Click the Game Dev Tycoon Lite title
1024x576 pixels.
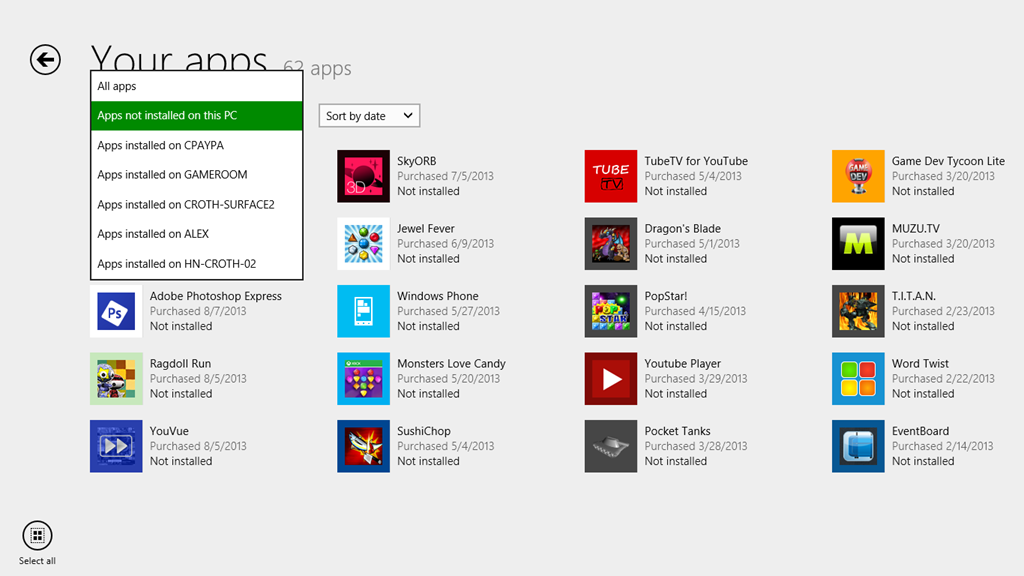(x=948, y=161)
